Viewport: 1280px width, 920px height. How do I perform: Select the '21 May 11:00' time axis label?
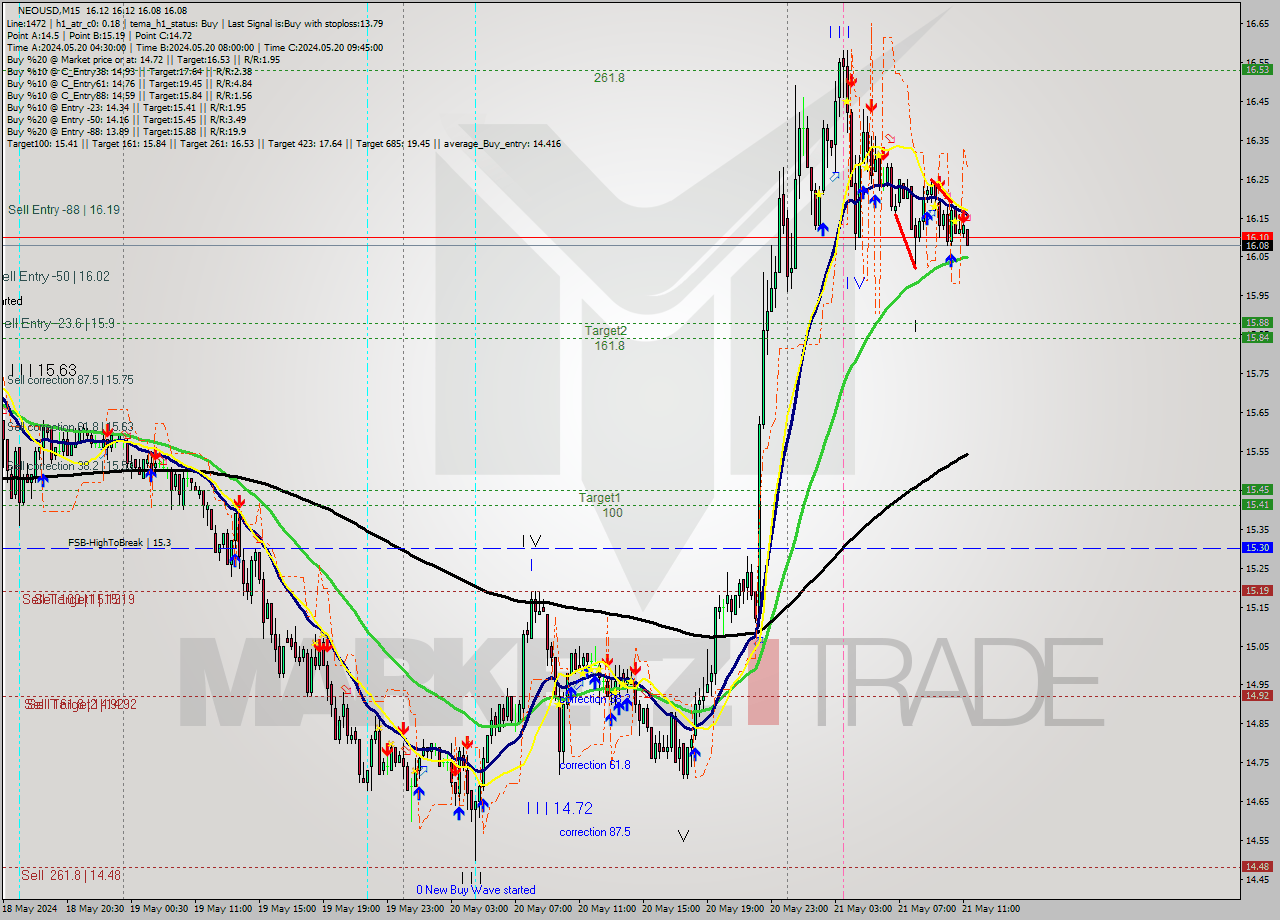tap(991, 909)
